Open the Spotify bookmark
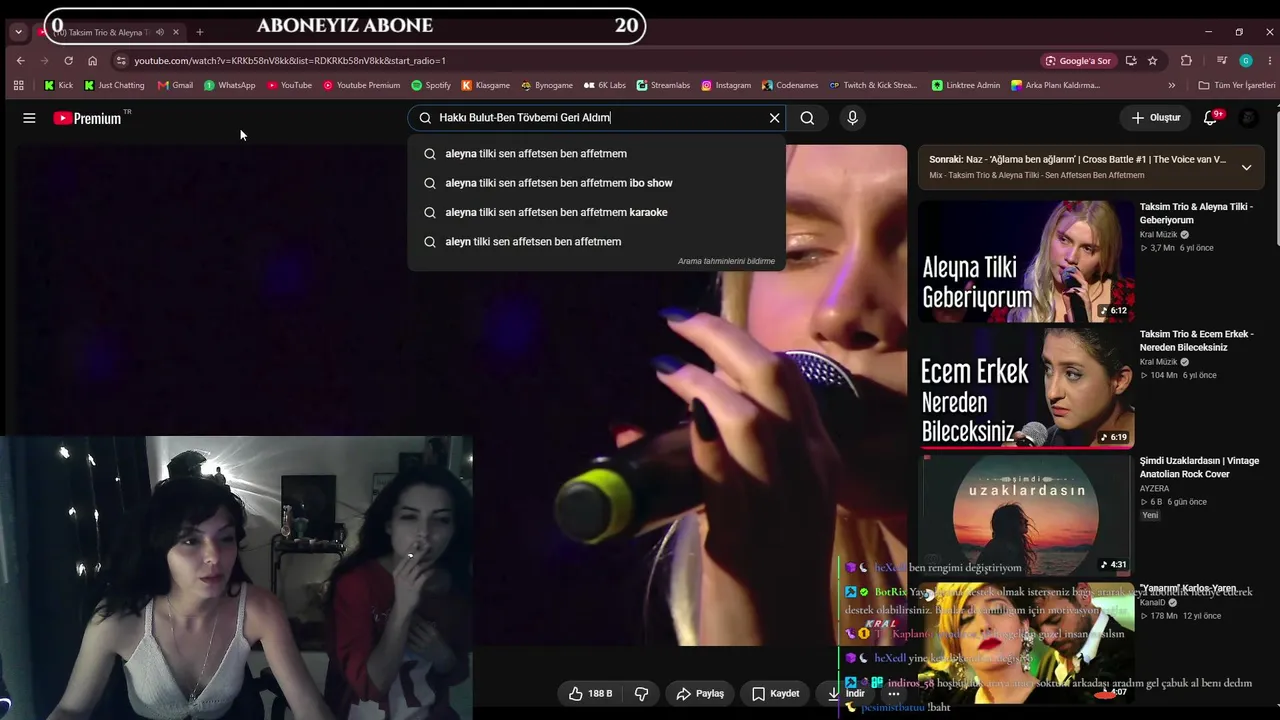 (x=431, y=85)
